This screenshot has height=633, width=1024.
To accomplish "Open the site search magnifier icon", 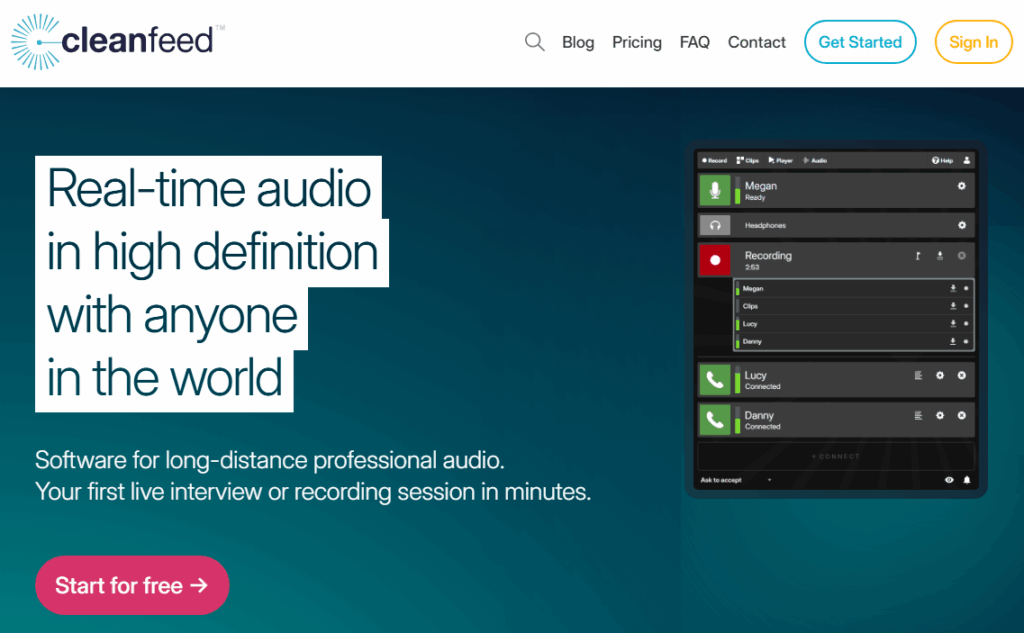I will pyautogui.click(x=534, y=42).
